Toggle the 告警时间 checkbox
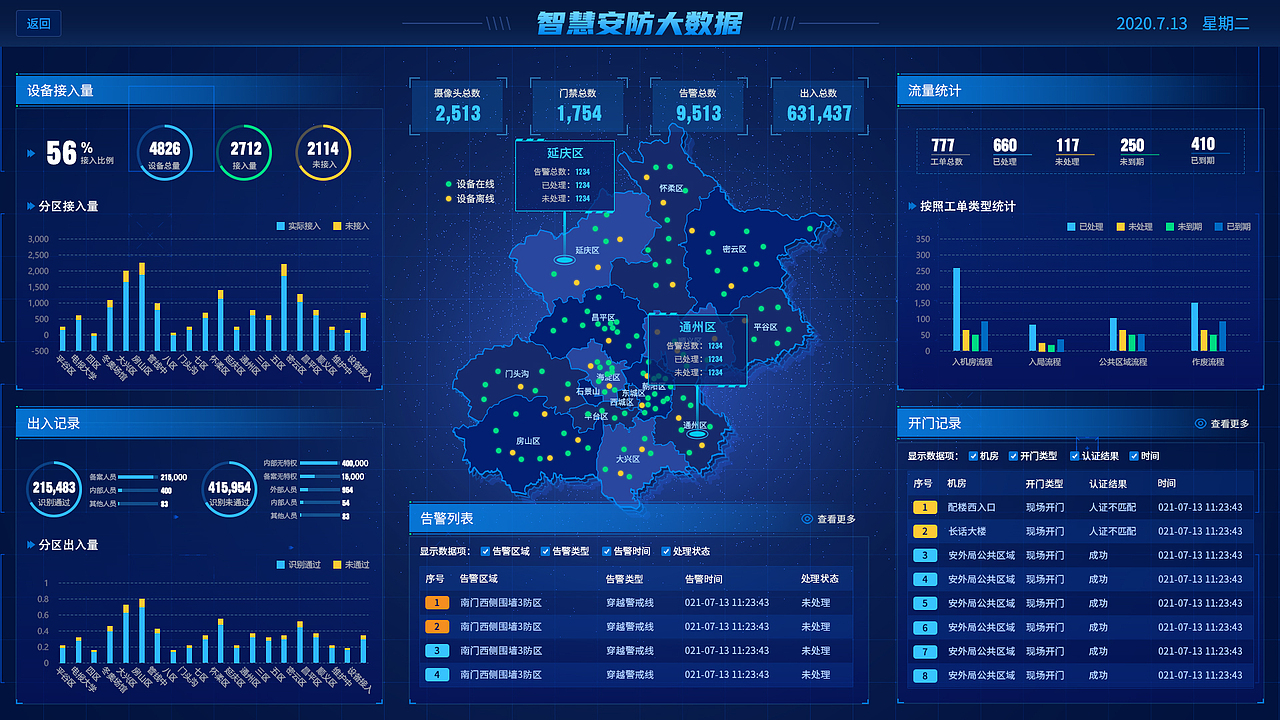Screen dimensions: 1280x720 605,551
